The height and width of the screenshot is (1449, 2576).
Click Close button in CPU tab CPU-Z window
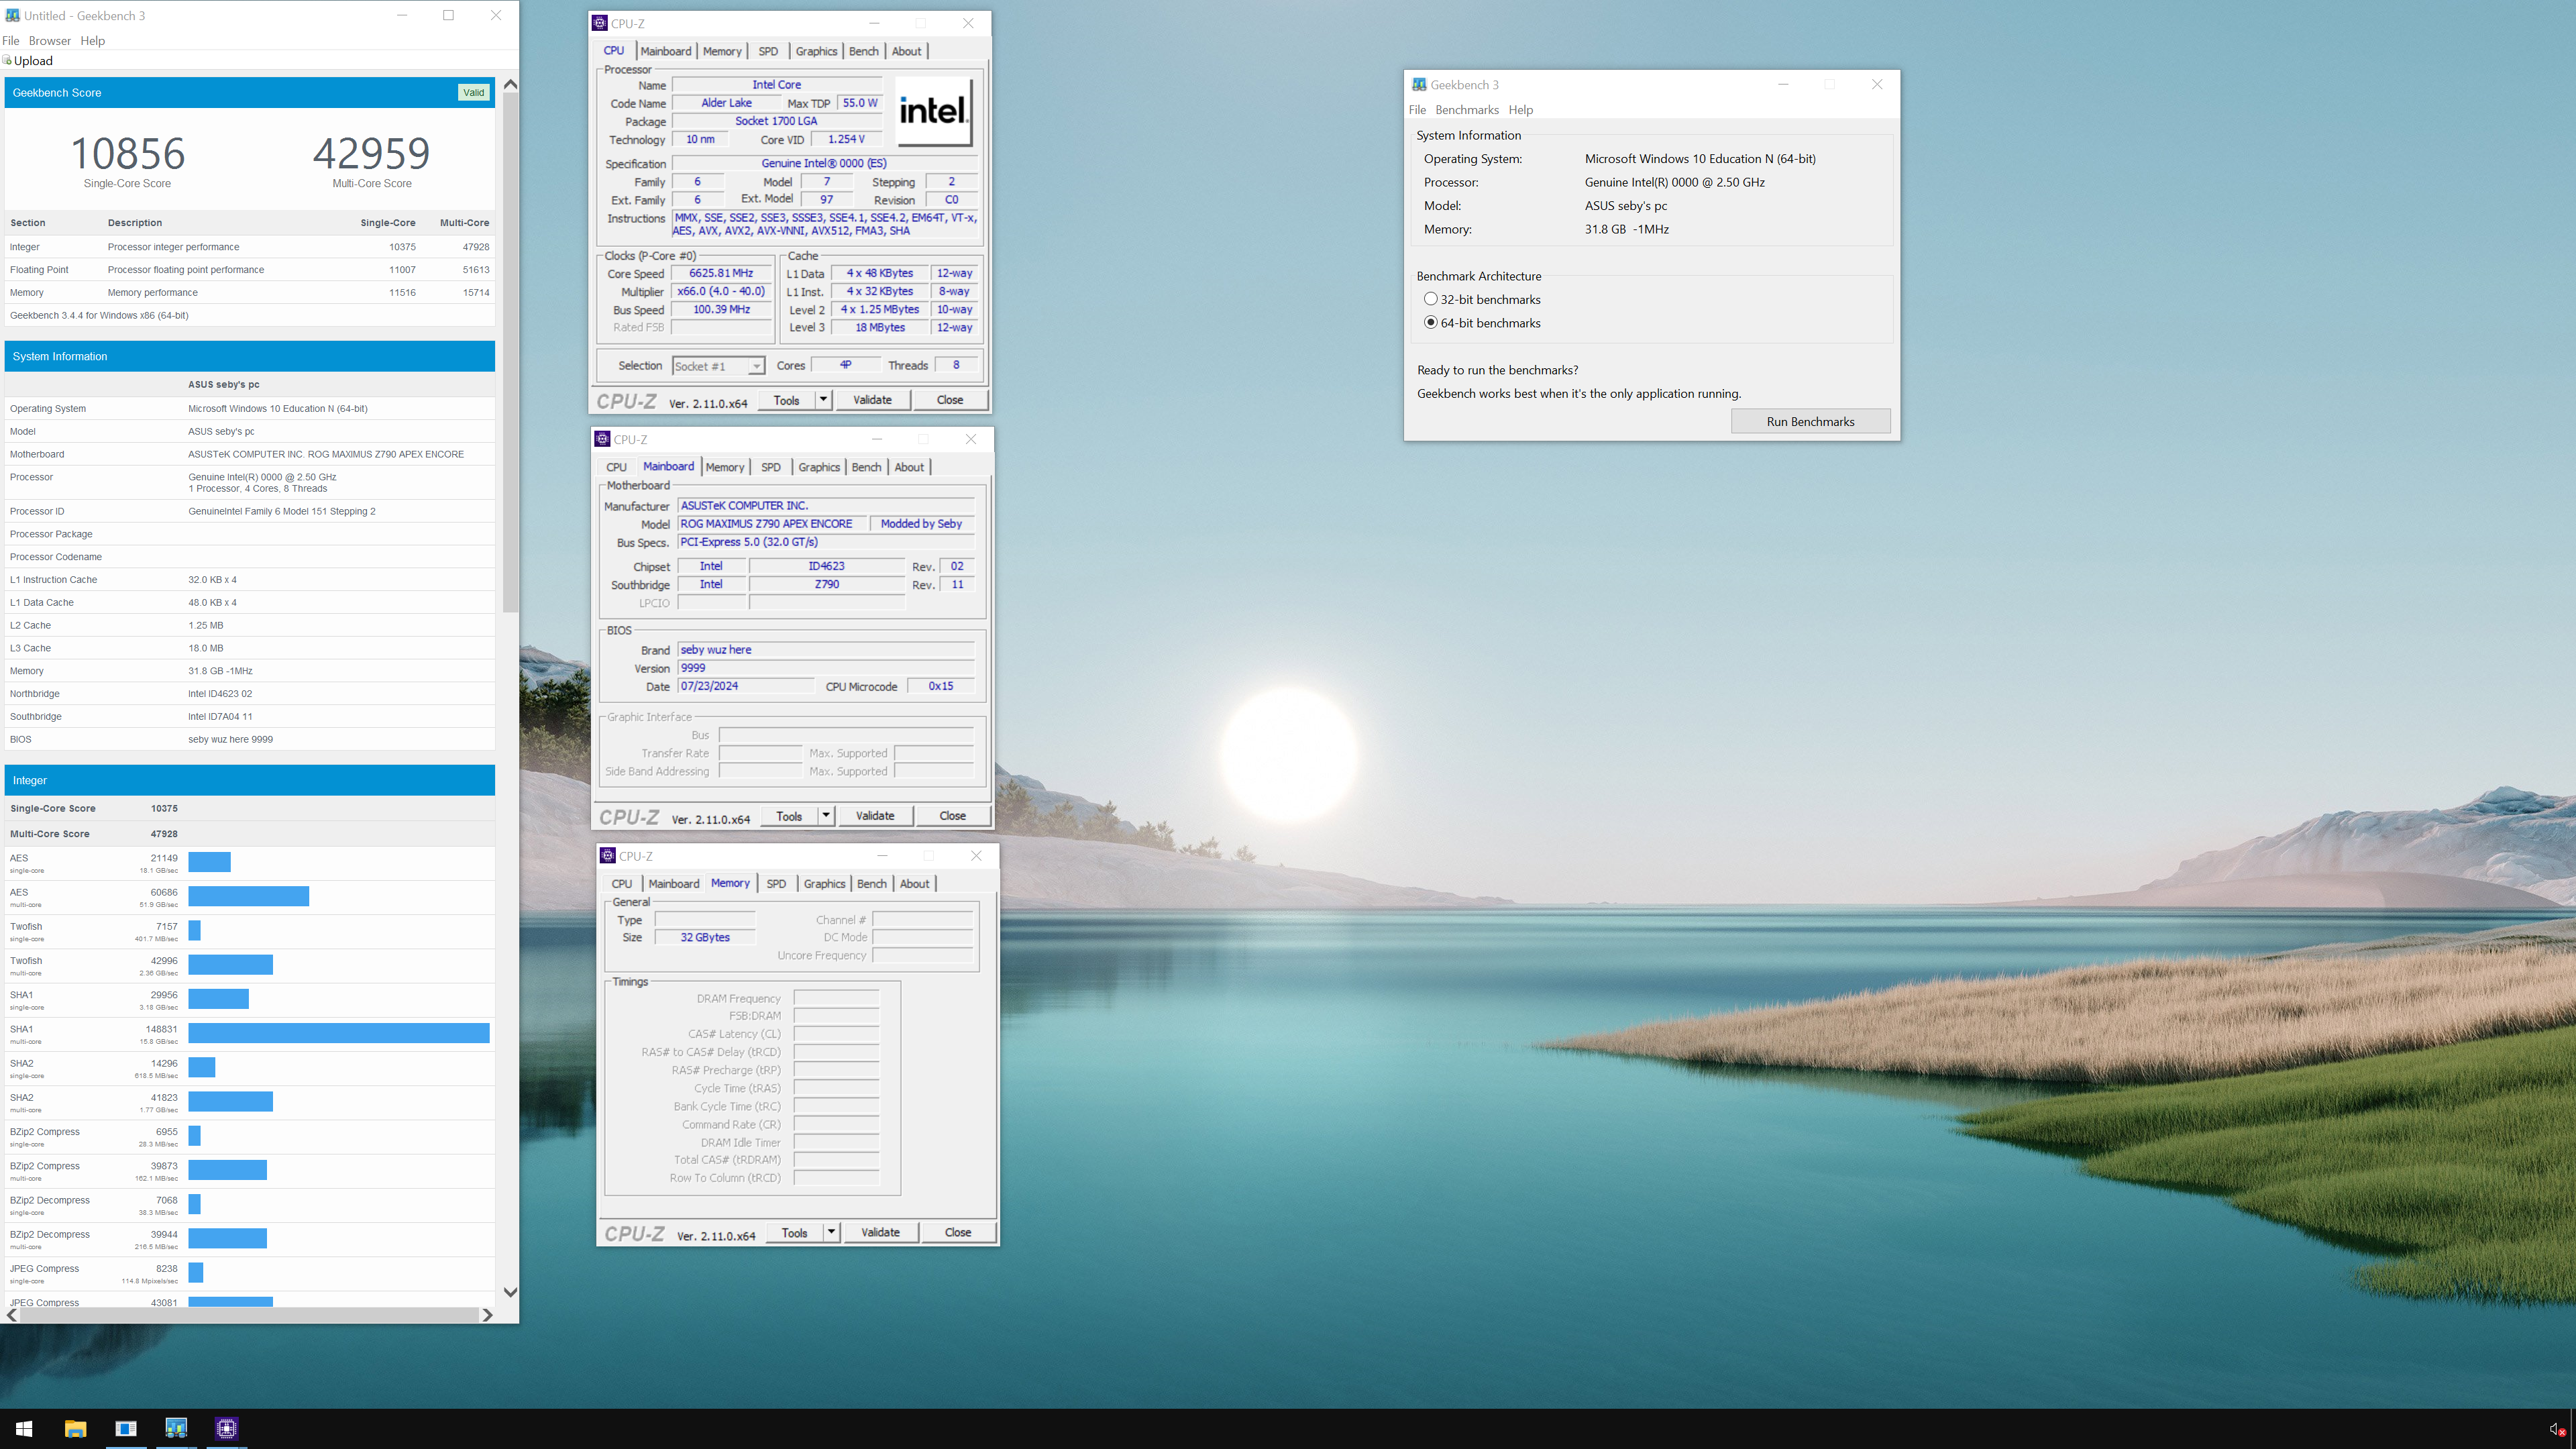pos(950,400)
